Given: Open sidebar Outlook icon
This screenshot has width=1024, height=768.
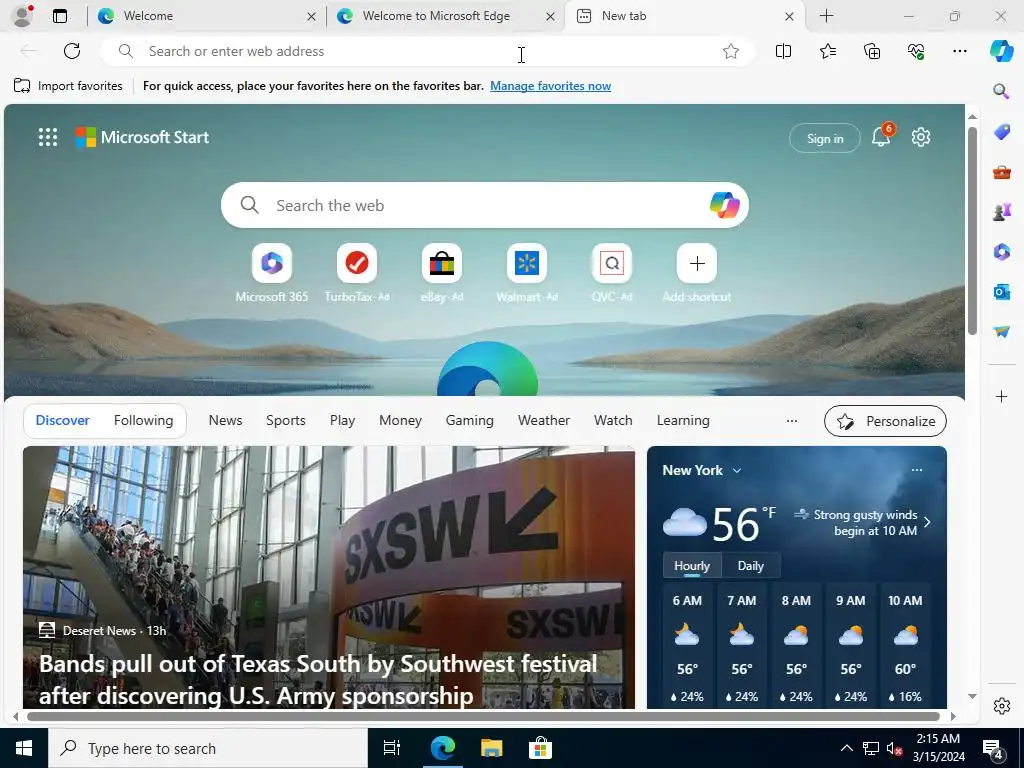Looking at the screenshot, I should (x=1001, y=291).
